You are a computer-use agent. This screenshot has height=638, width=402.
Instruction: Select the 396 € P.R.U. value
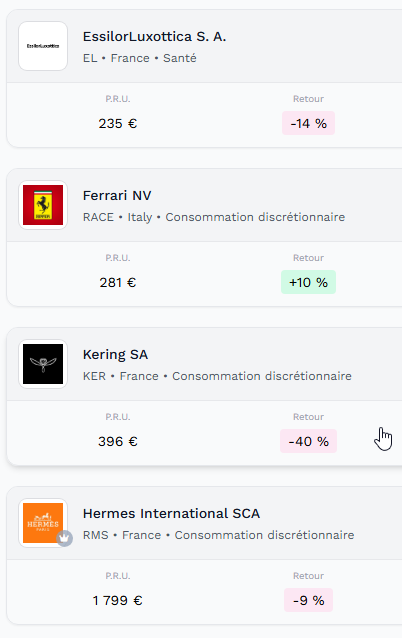click(118, 441)
